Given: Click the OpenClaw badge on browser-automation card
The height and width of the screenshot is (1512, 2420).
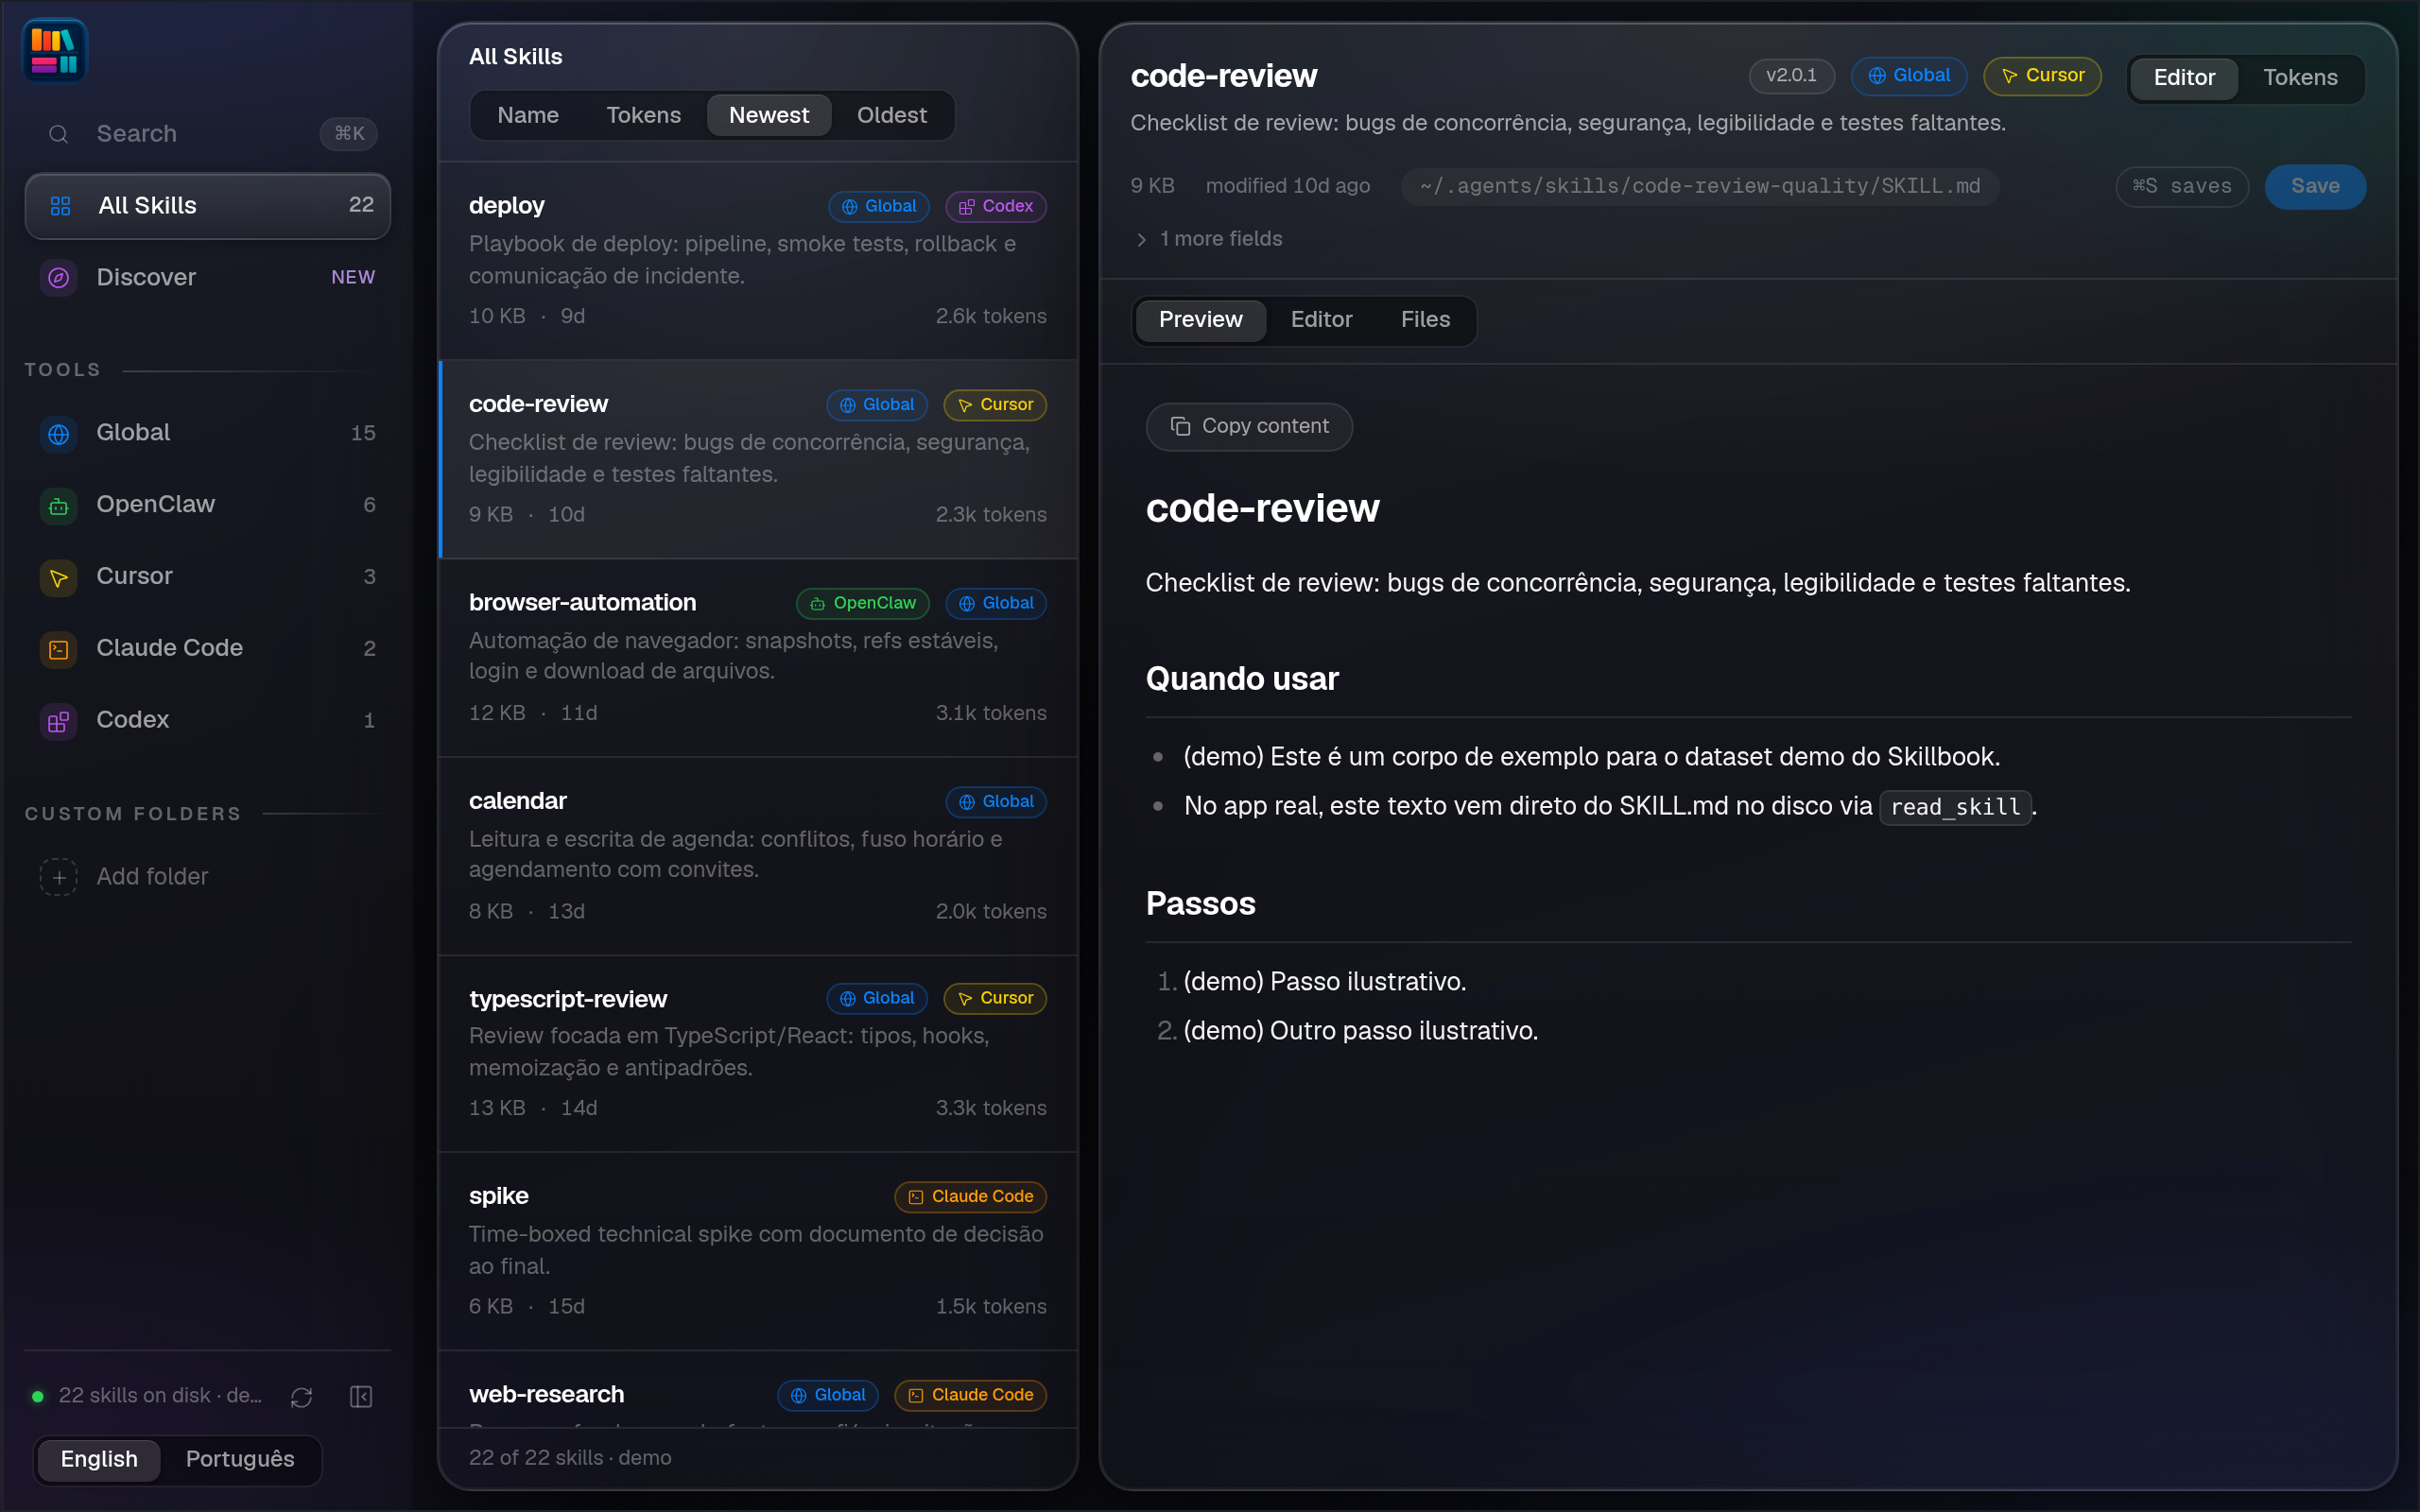Looking at the screenshot, I should 863,603.
